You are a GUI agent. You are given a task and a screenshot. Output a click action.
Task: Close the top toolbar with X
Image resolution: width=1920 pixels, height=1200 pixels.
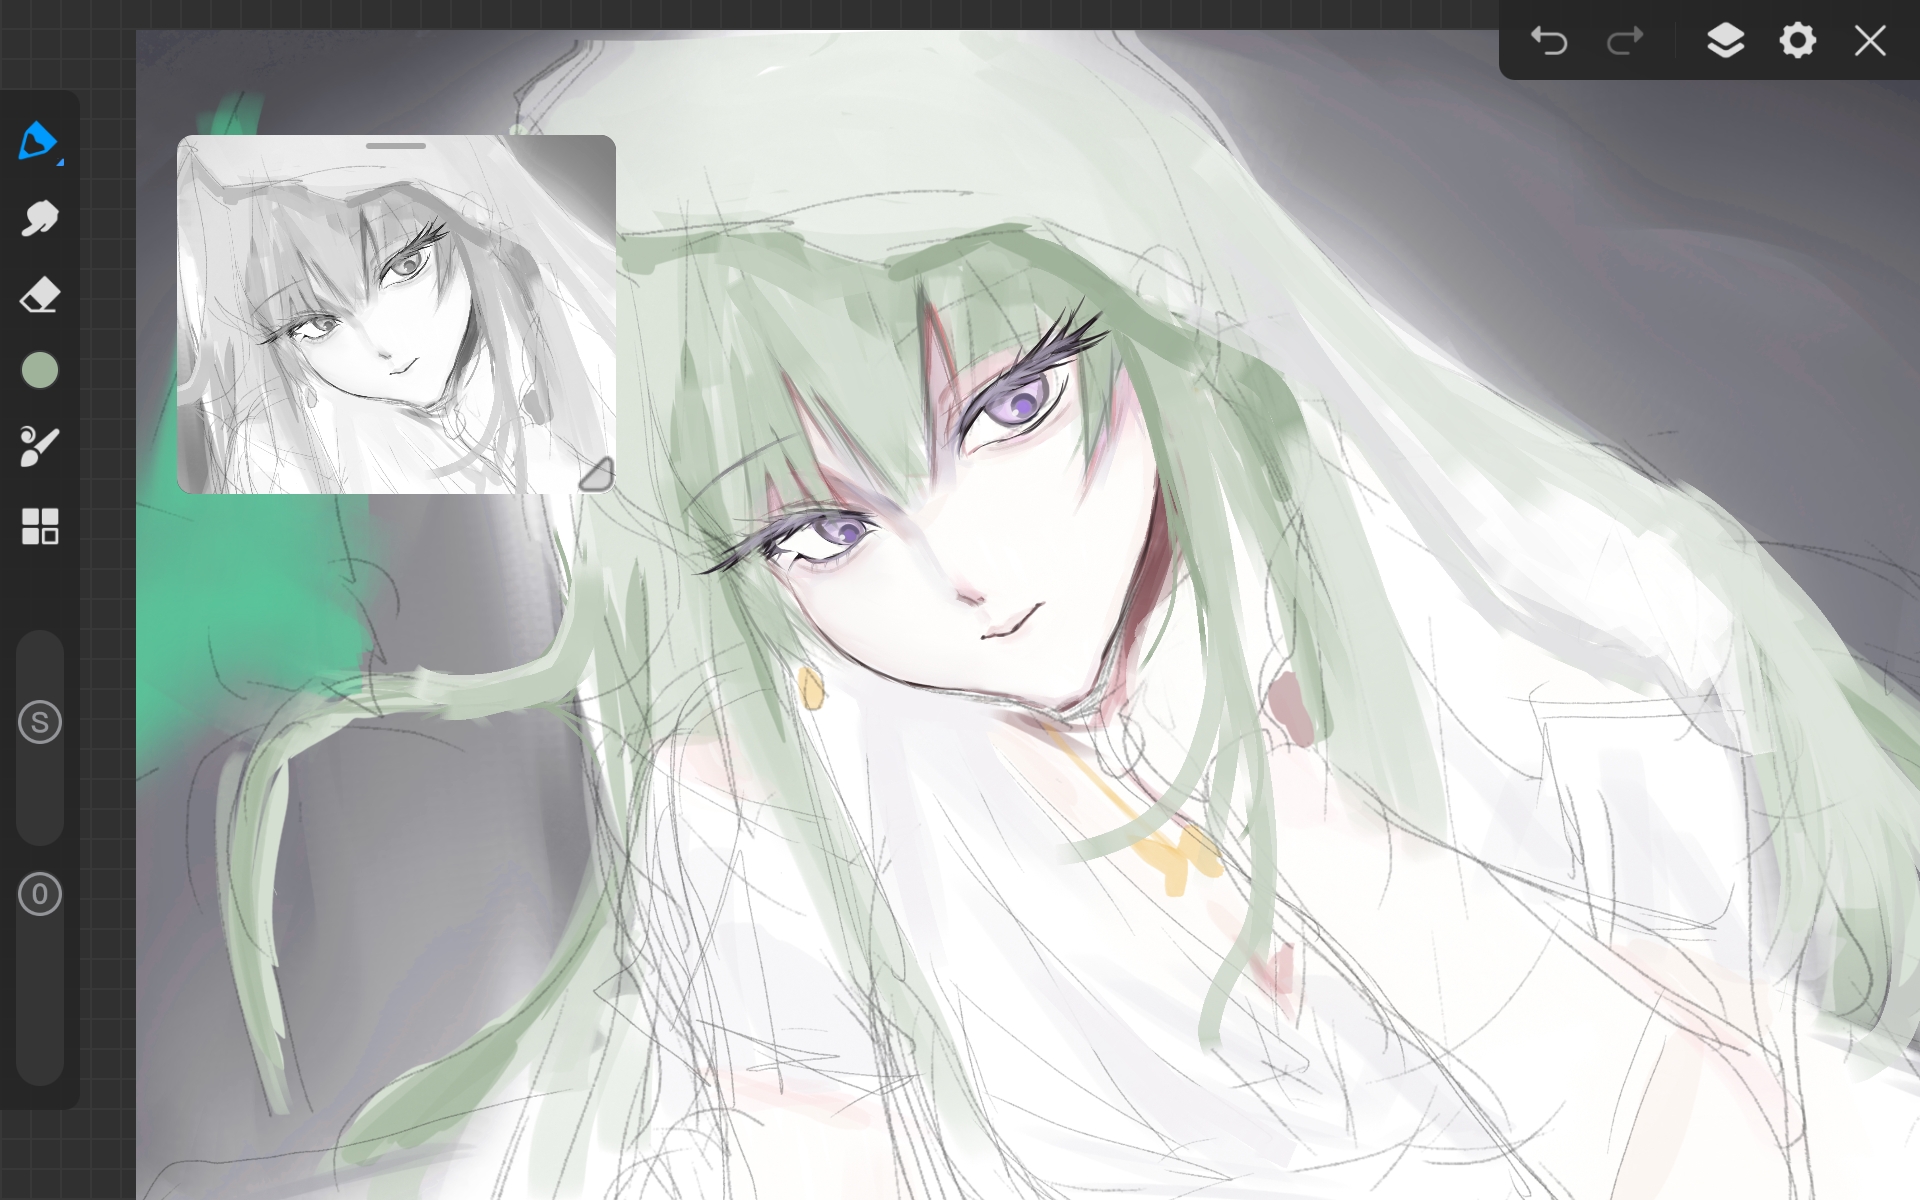pyautogui.click(x=1870, y=41)
